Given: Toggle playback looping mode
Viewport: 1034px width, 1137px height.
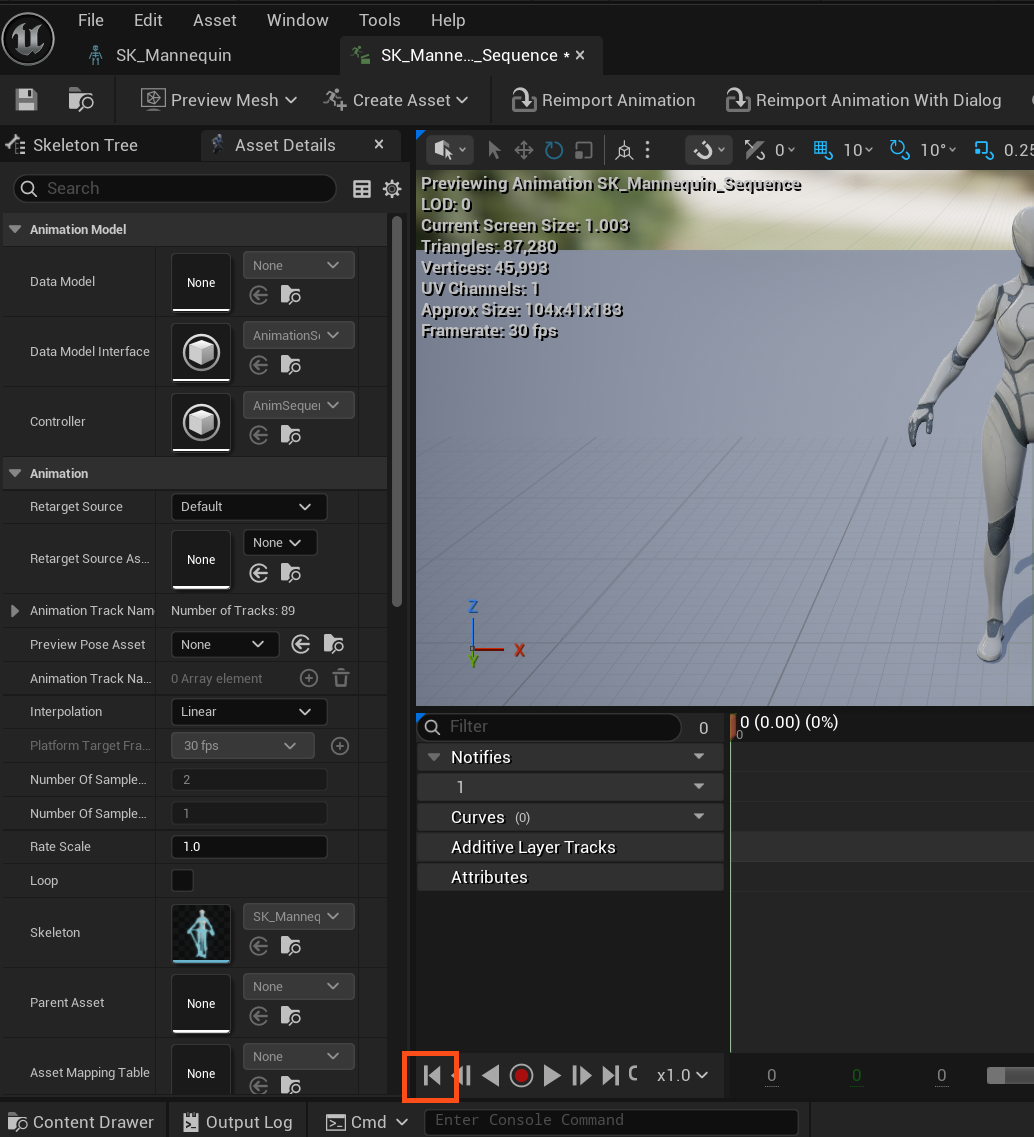Looking at the screenshot, I should [x=633, y=1073].
